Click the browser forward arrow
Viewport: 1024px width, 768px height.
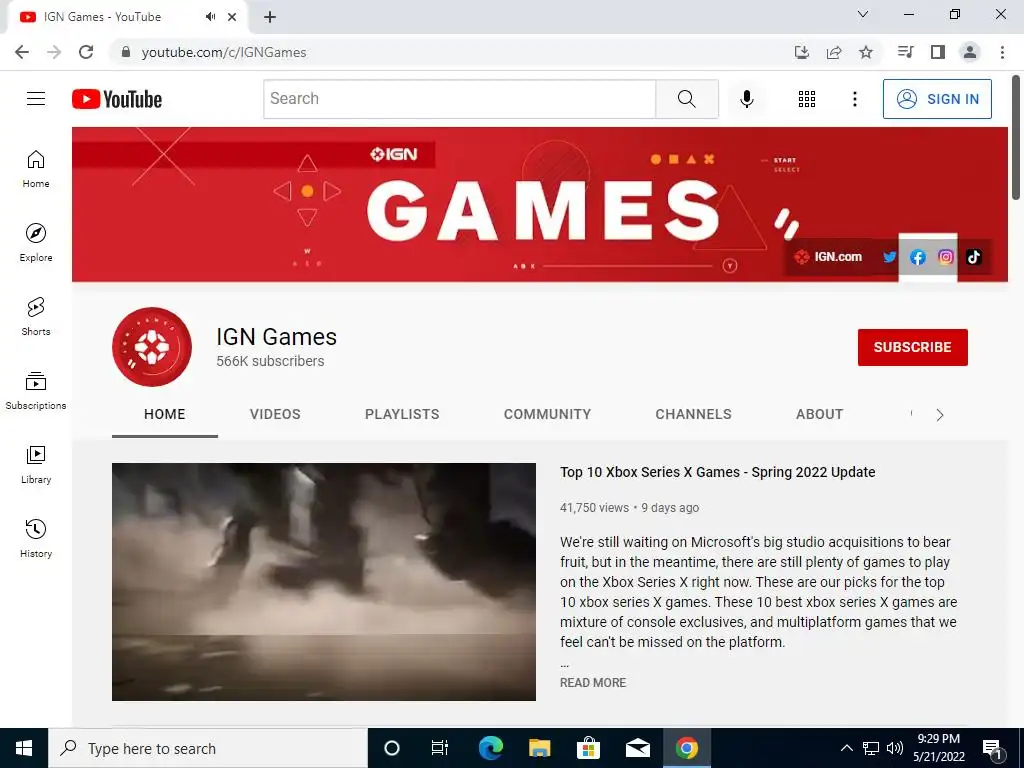(54, 52)
